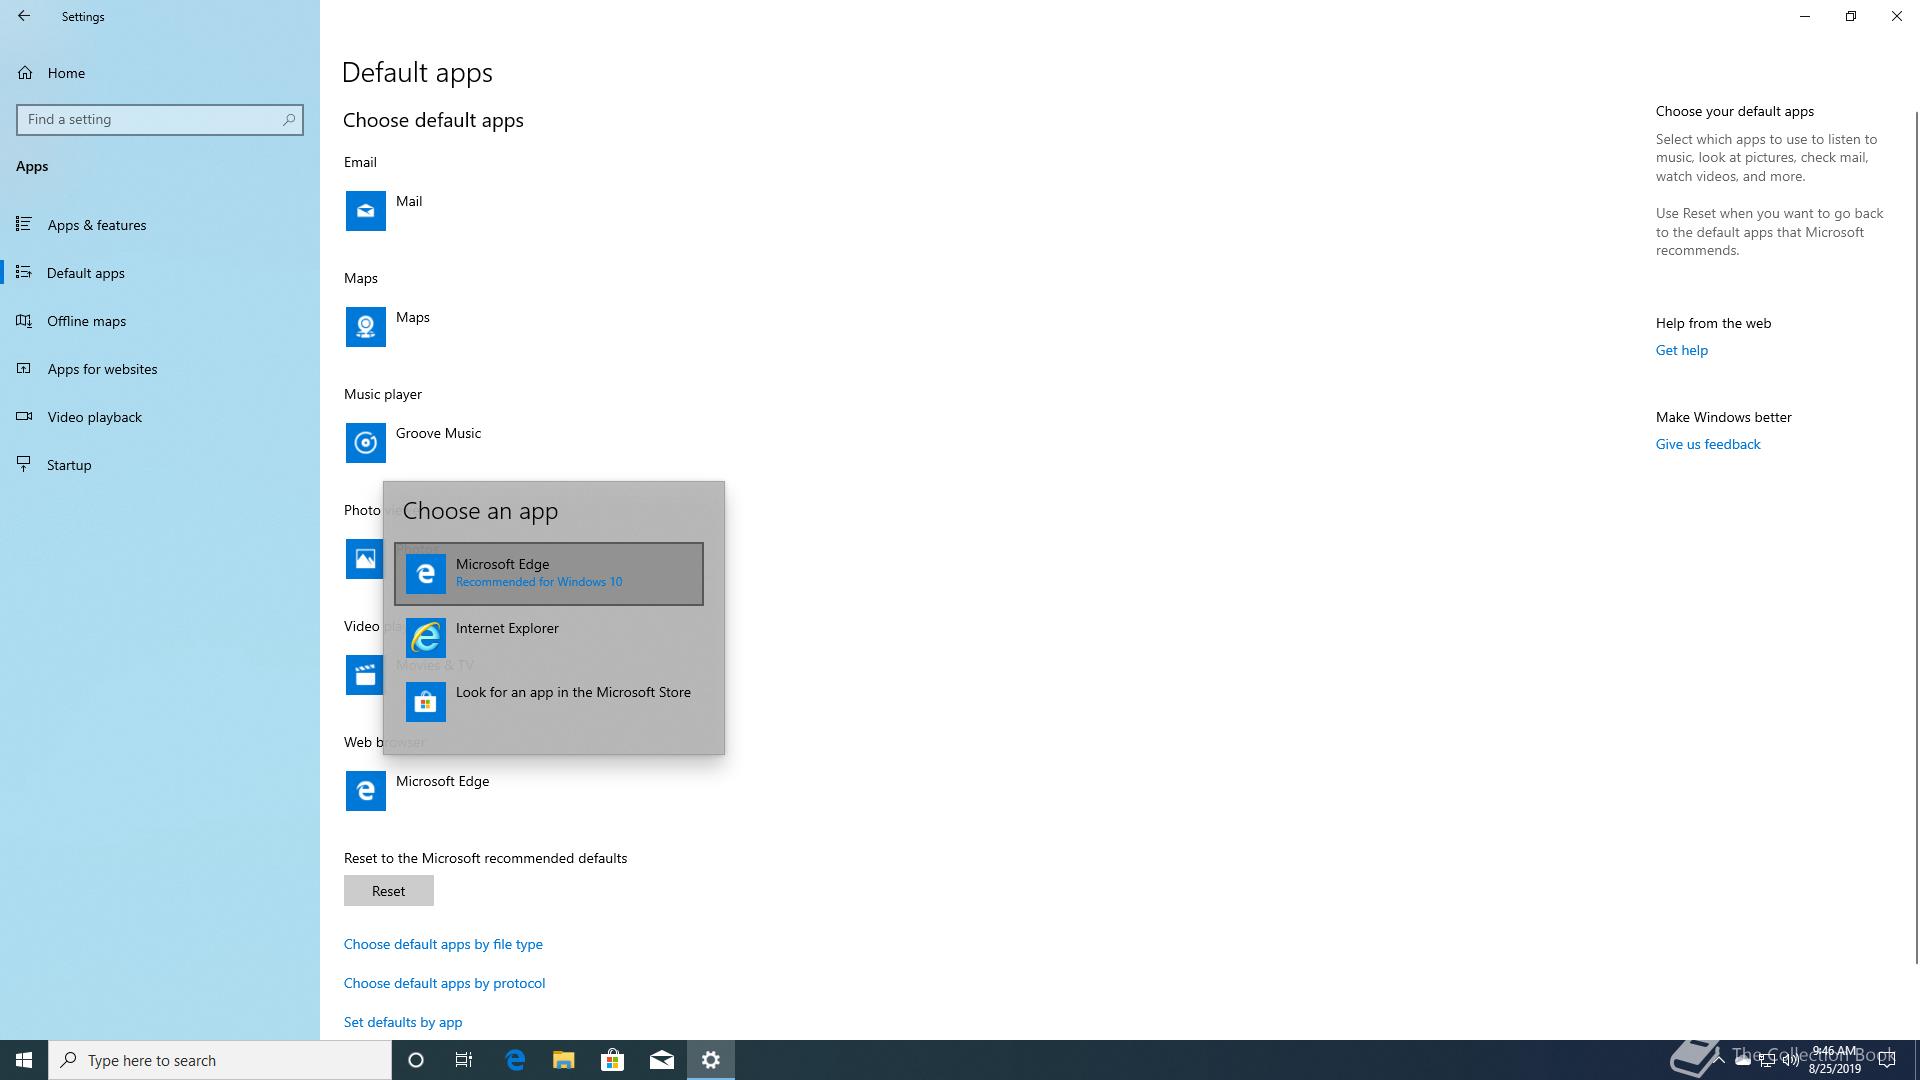Choose Internet Explorer in the popup
This screenshot has height=1080, width=1920.
(549, 638)
